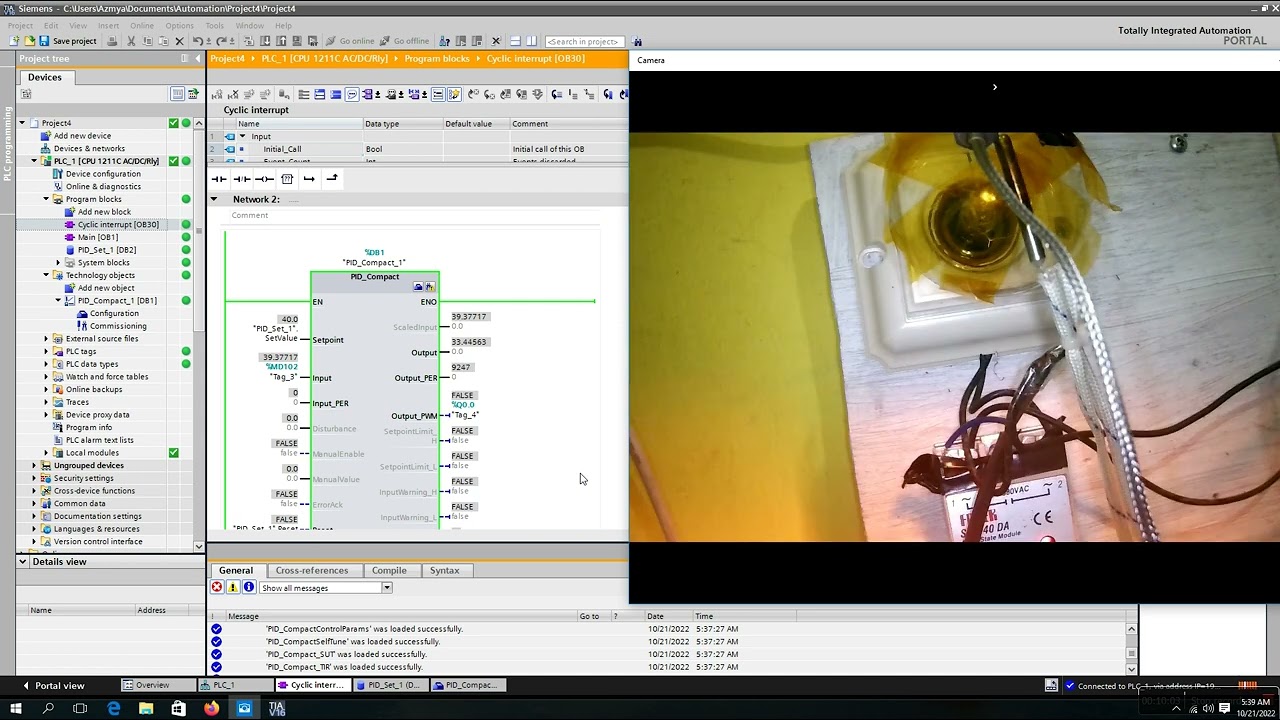Open the PID_Compact editor in bottom bar
This screenshot has height=720, width=1280.
click(x=470, y=685)
